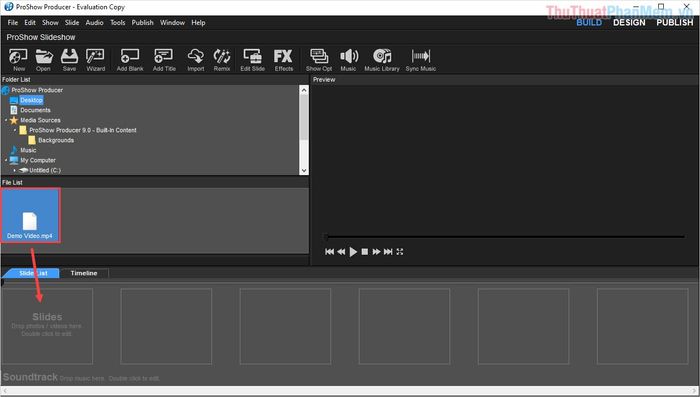This screenshot has height=397, width=700.
Task: Open the Help menu
Action: pos(198,22)
